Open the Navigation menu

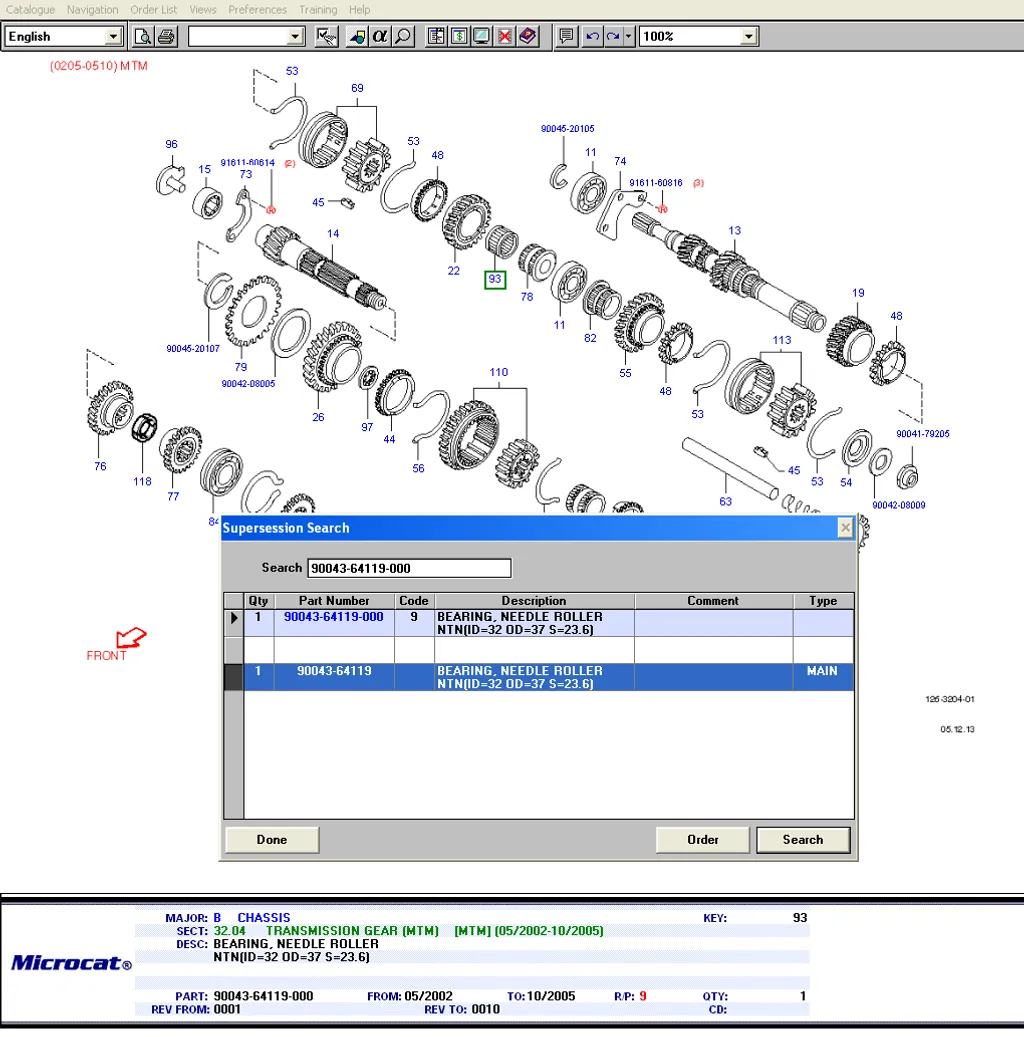point(93,10)
